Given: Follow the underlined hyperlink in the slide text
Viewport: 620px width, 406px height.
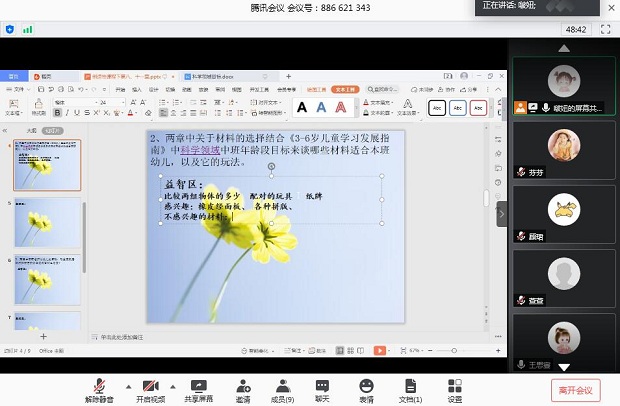Looking at the screenshot, I should coord(197,151).
